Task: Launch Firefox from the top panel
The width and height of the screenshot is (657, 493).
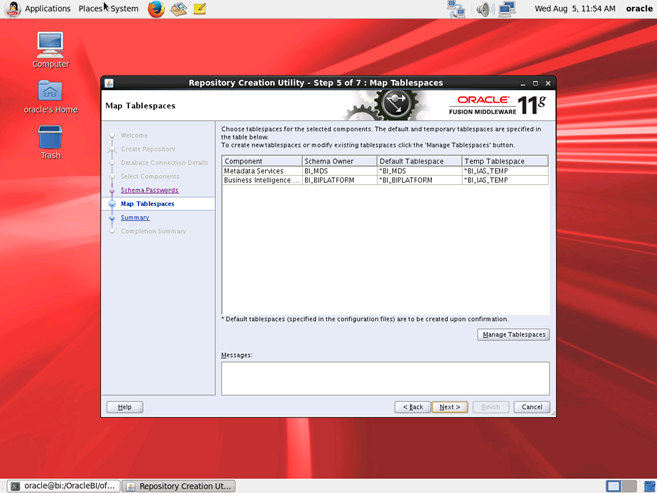Action: point(156,9)
